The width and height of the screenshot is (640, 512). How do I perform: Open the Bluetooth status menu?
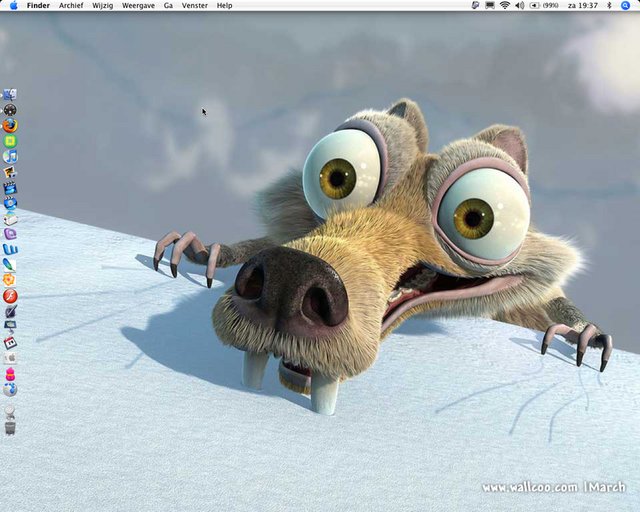tap(609, 5)
